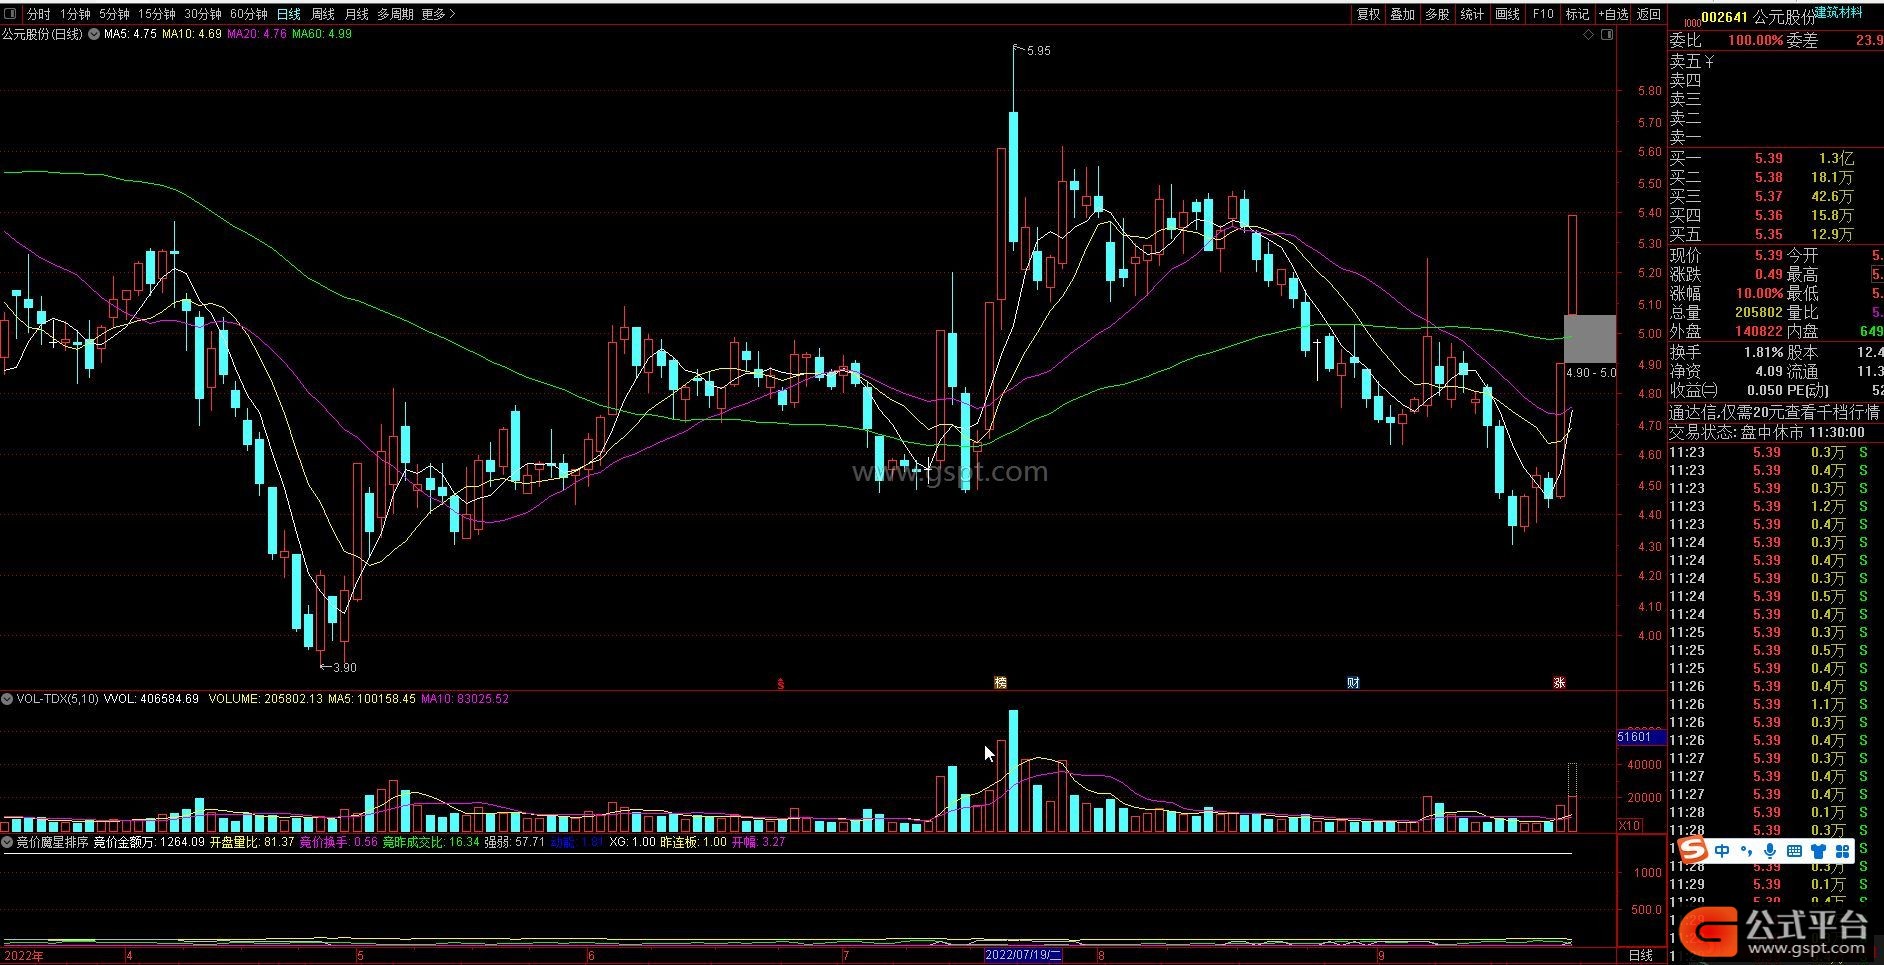Click the X10 volume scale label

(x=1630, y=825)
